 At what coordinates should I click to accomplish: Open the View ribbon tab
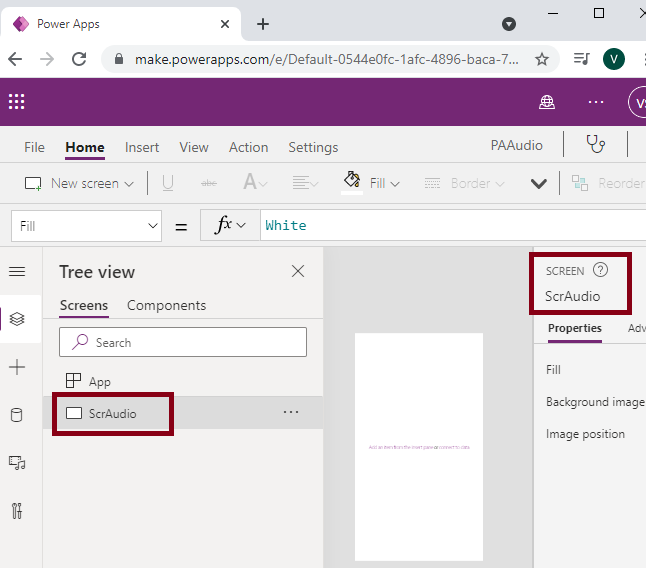coord(193,147)
